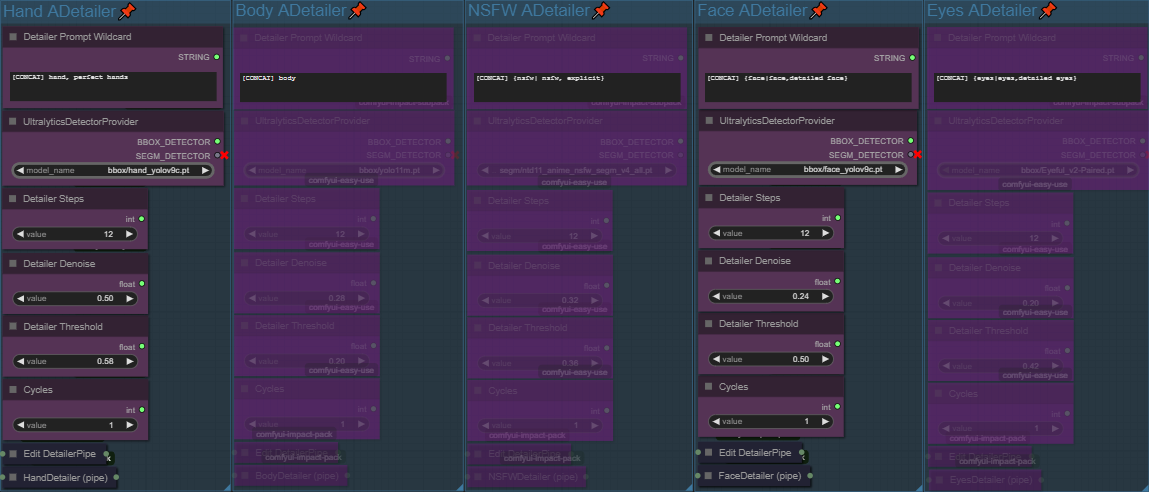Edit Eyes prompt wildcard text box
The image size is (1149, 492).
pyautogui.click(x=1038, y=88)
